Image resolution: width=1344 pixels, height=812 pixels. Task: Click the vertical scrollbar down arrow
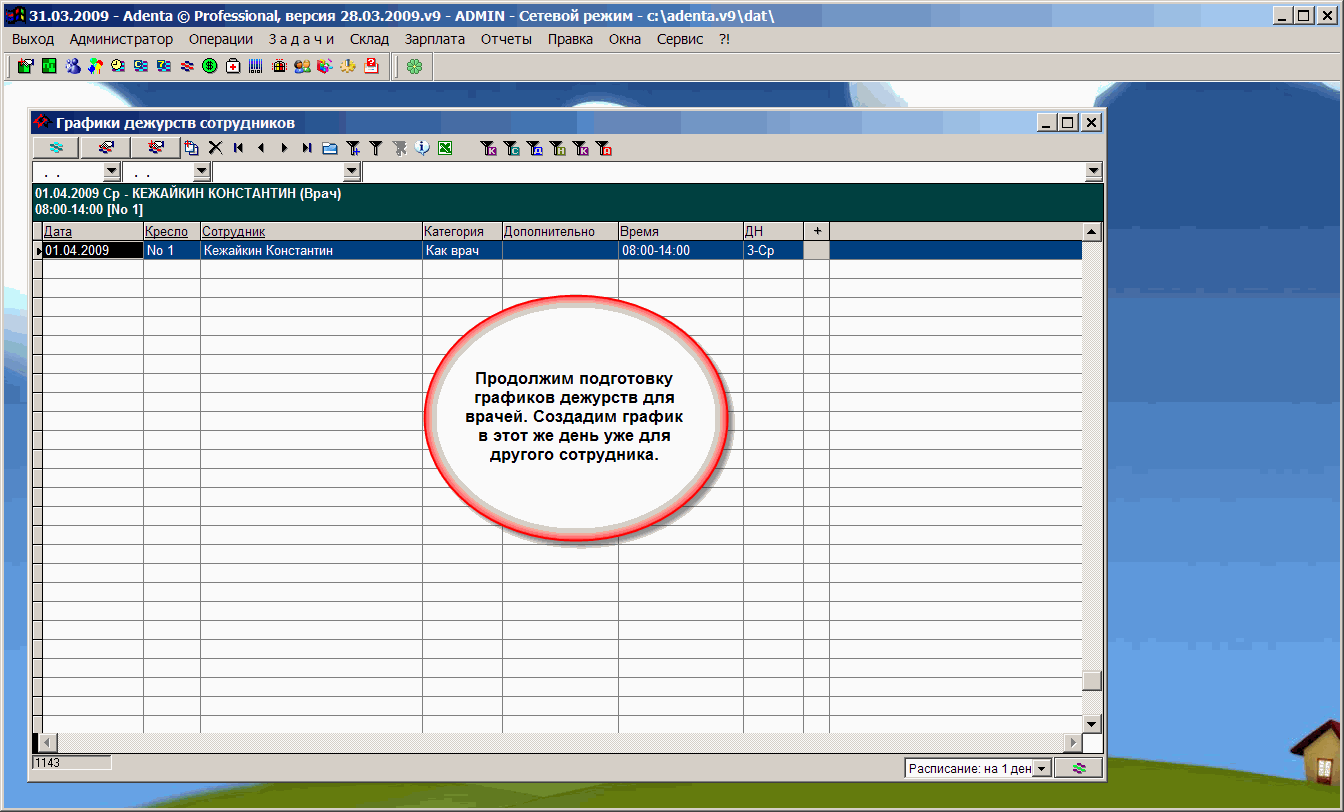(1092, 724)
